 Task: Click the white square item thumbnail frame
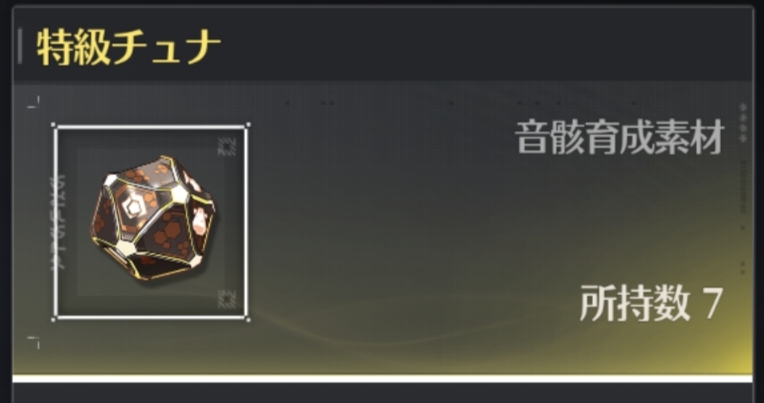pyautogui.click(x=151, y=222)
